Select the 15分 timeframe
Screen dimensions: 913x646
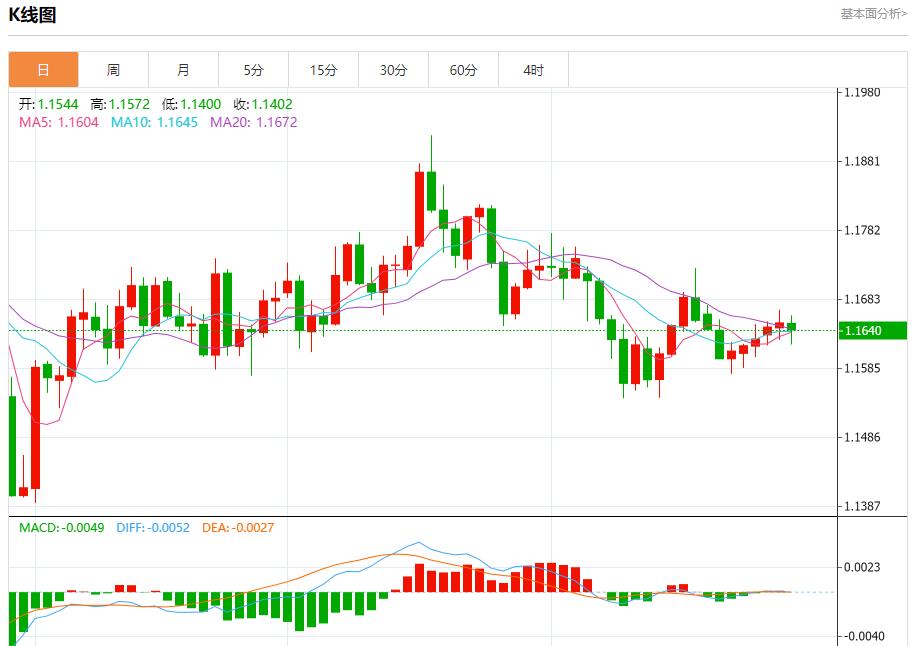[x=323, y=69]
